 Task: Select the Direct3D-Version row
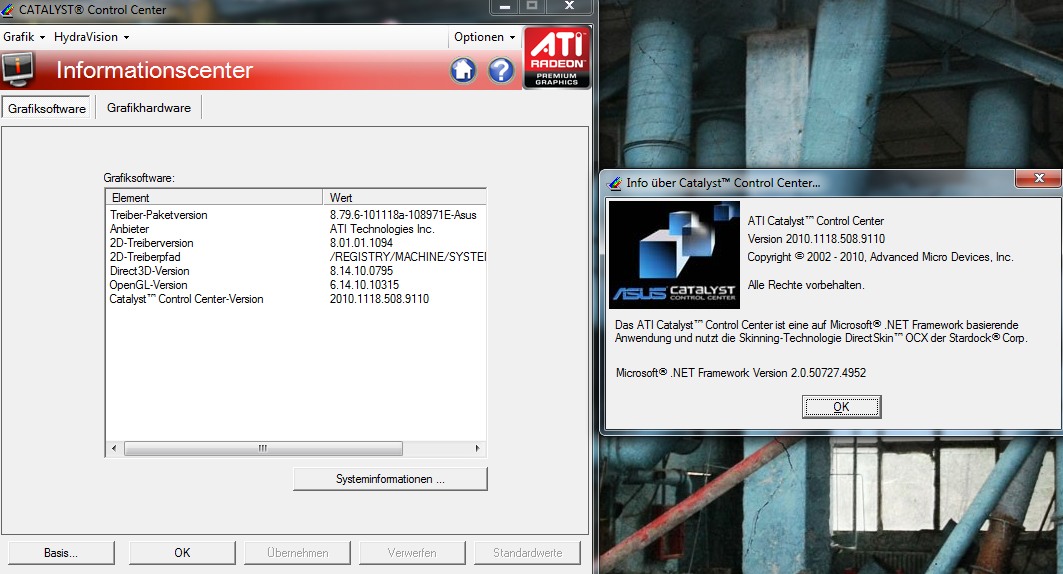tap(296, 270)
